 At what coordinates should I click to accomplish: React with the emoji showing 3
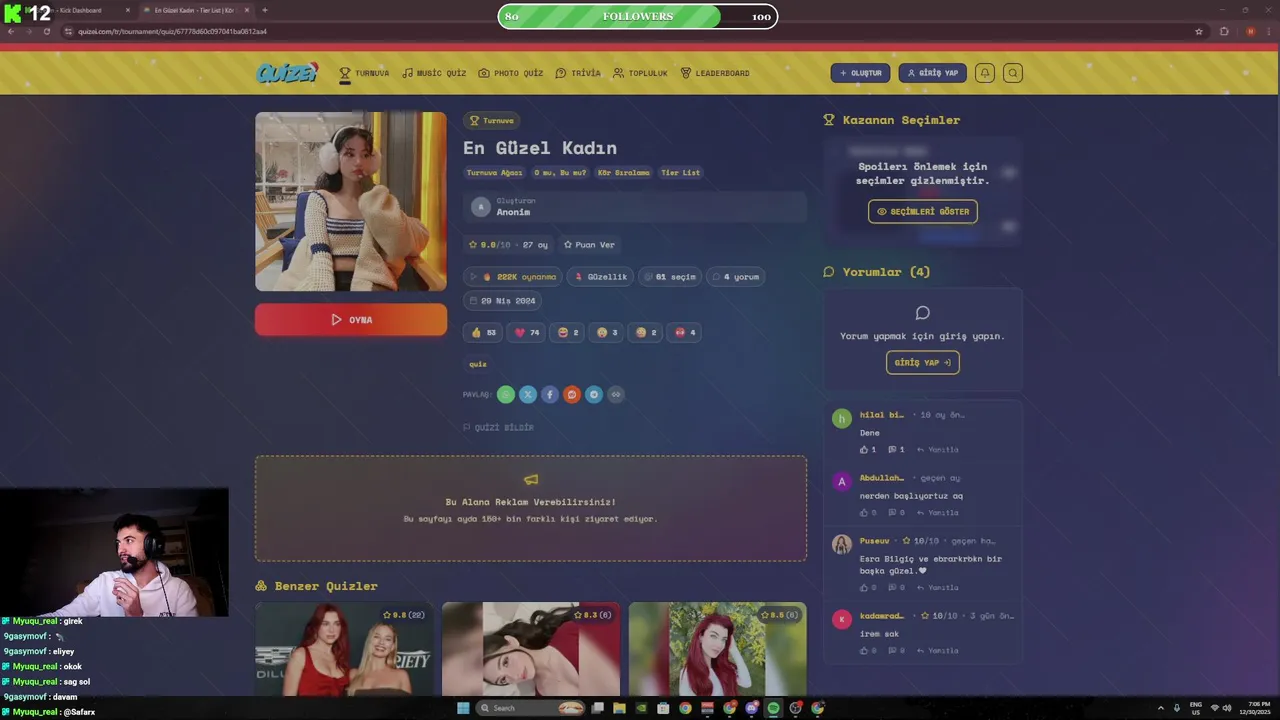[608, 332]
